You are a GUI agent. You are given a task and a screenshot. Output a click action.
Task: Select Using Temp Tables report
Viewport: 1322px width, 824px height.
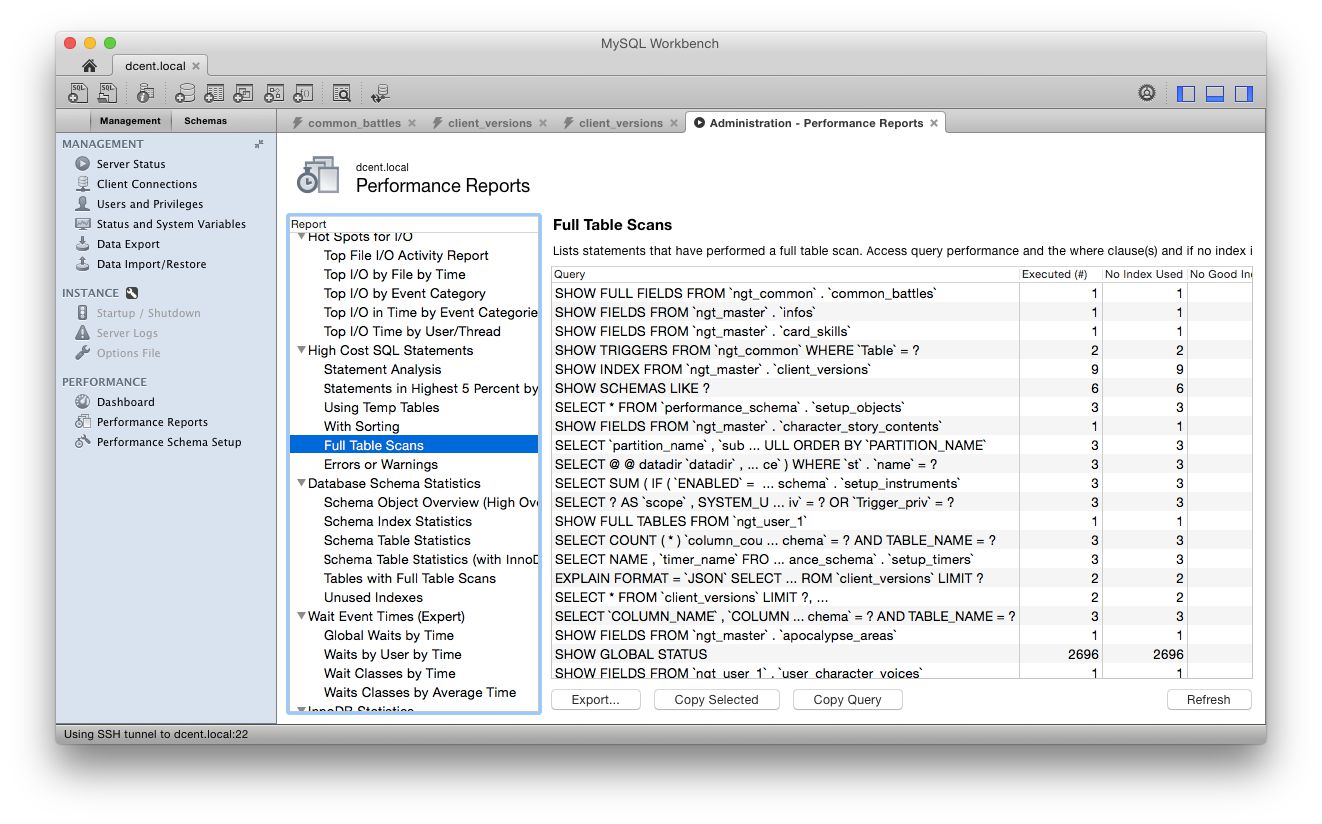(x=381, y=407)
